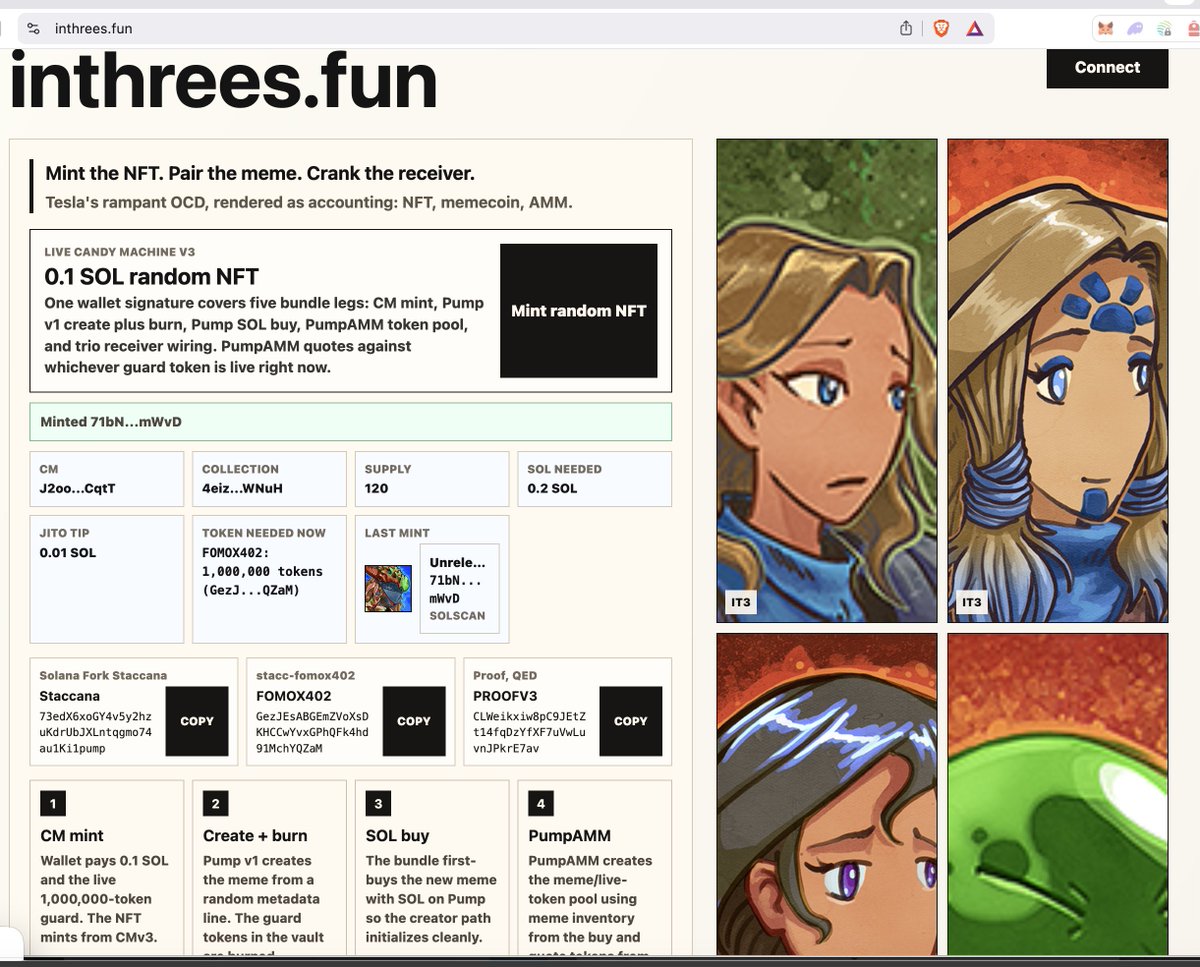The width and height of the screenshot is (1200, 967).
Task: Copy the Staccana token address
Action: tap(197, 721)
